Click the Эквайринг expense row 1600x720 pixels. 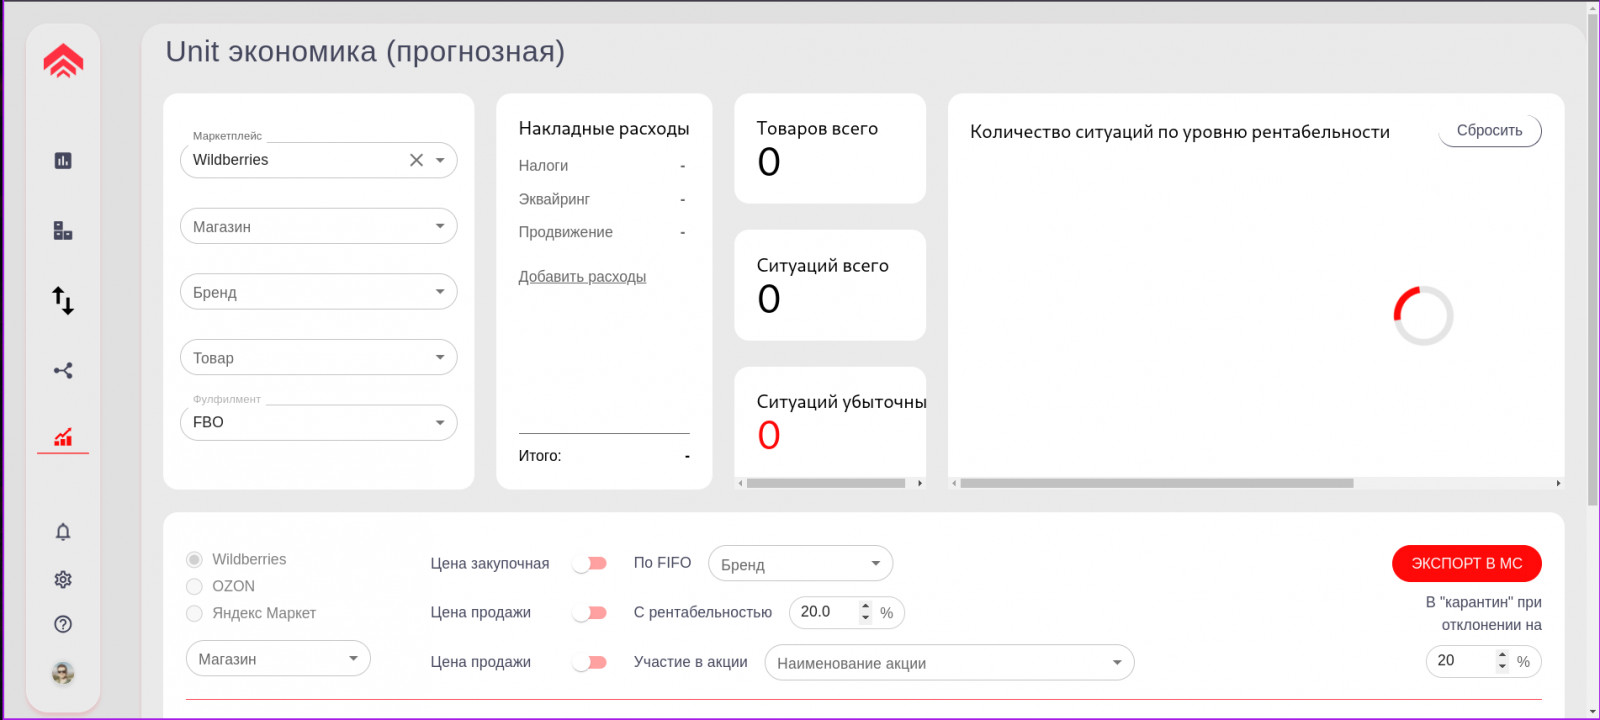click(x=604, y=199)
